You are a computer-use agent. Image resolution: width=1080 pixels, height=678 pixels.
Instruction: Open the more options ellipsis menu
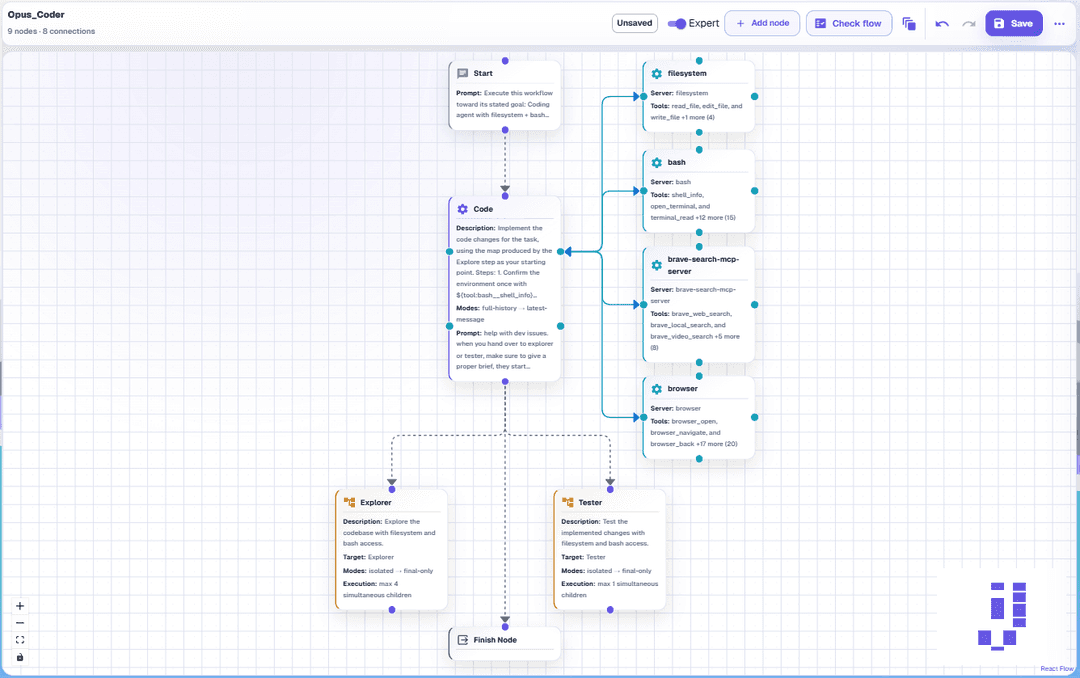coord(1059,23)
